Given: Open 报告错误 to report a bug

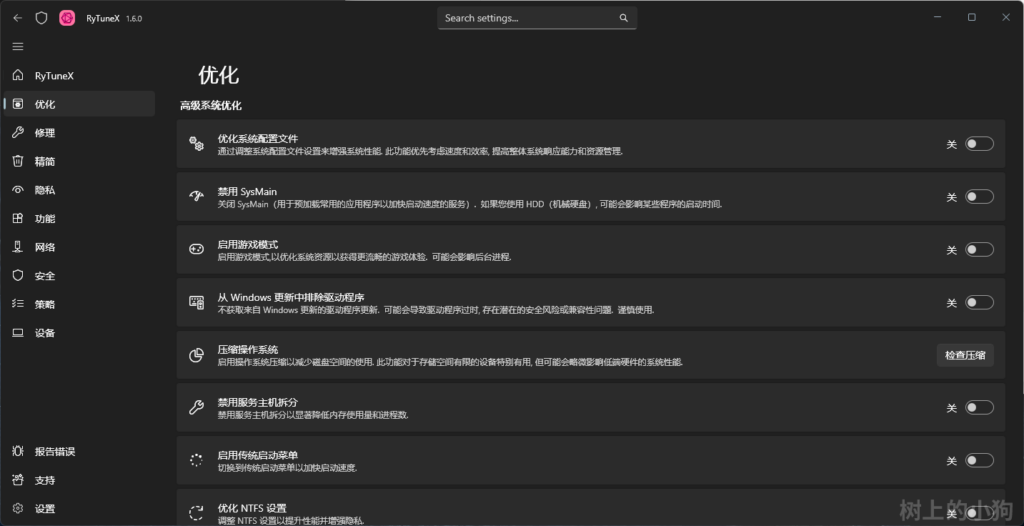Looking at the screenshot, I should [x=79, y=452].
